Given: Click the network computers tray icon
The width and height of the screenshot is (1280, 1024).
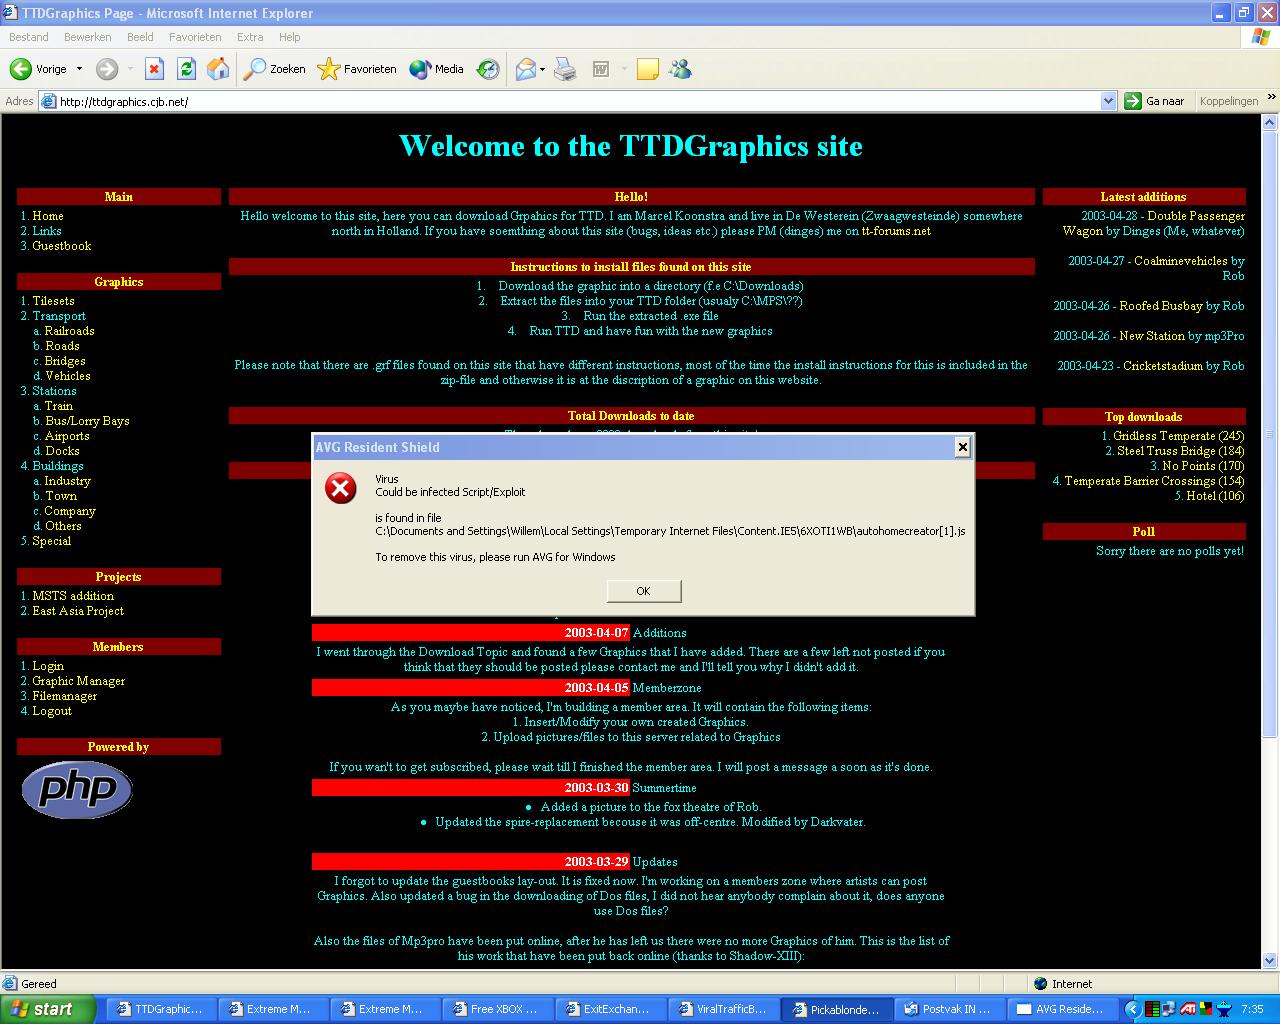Looking at the screenshot, I should (1171, 1009).
